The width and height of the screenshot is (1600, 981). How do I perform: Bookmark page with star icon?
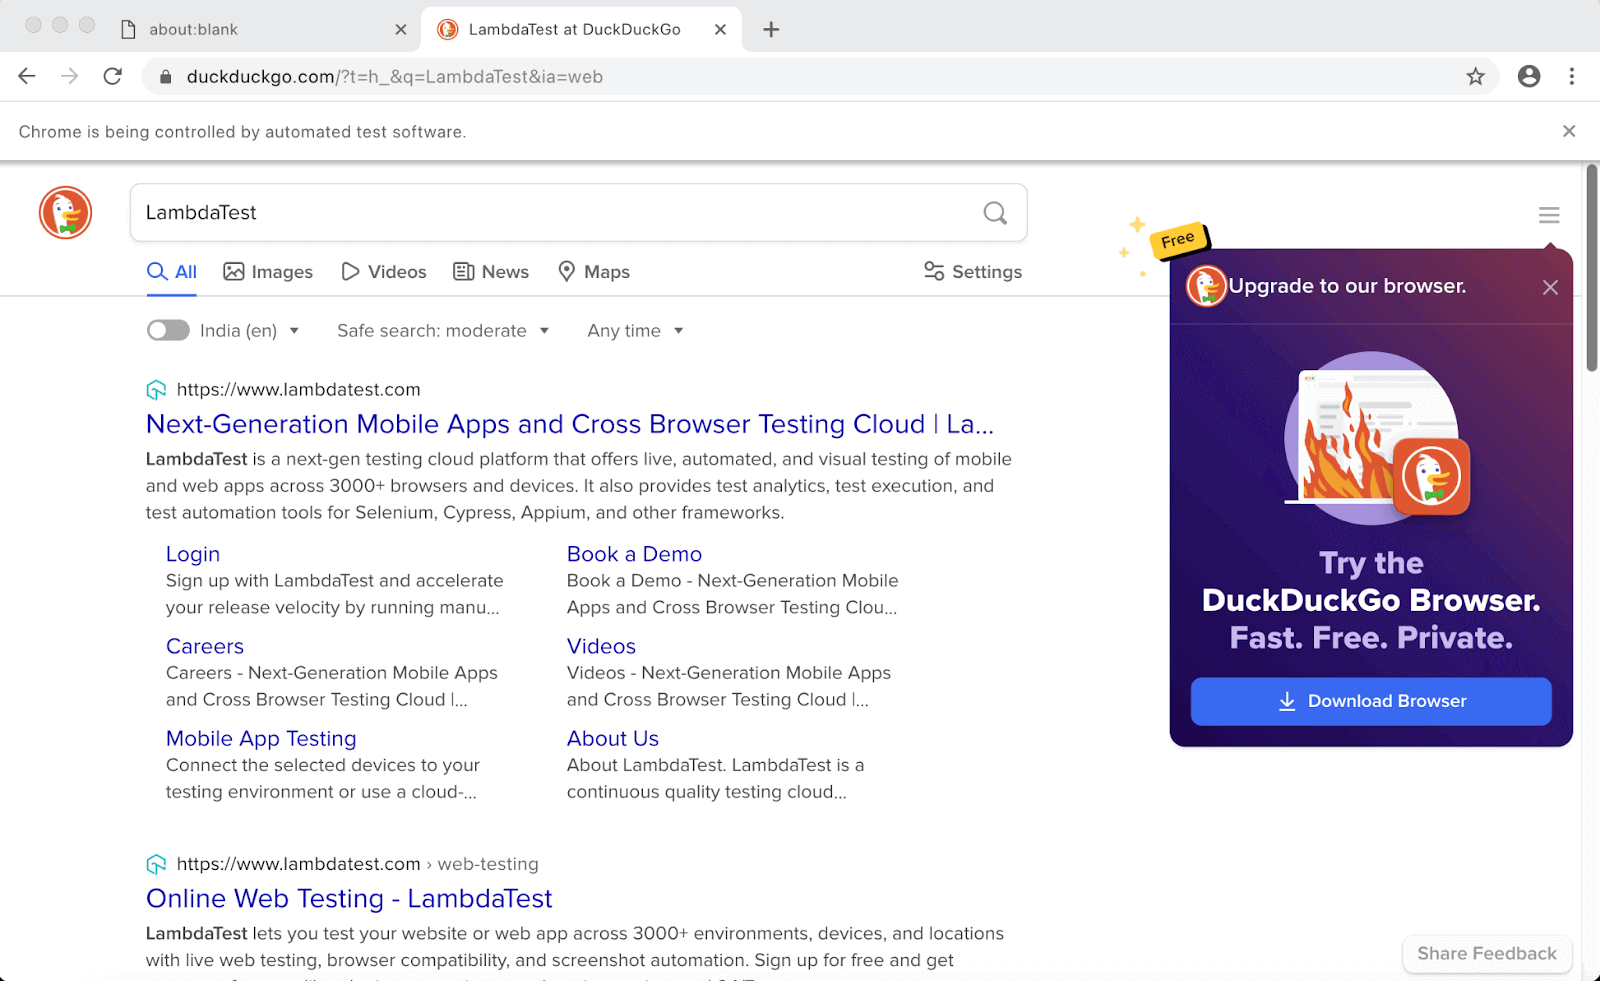[1475, 77]
